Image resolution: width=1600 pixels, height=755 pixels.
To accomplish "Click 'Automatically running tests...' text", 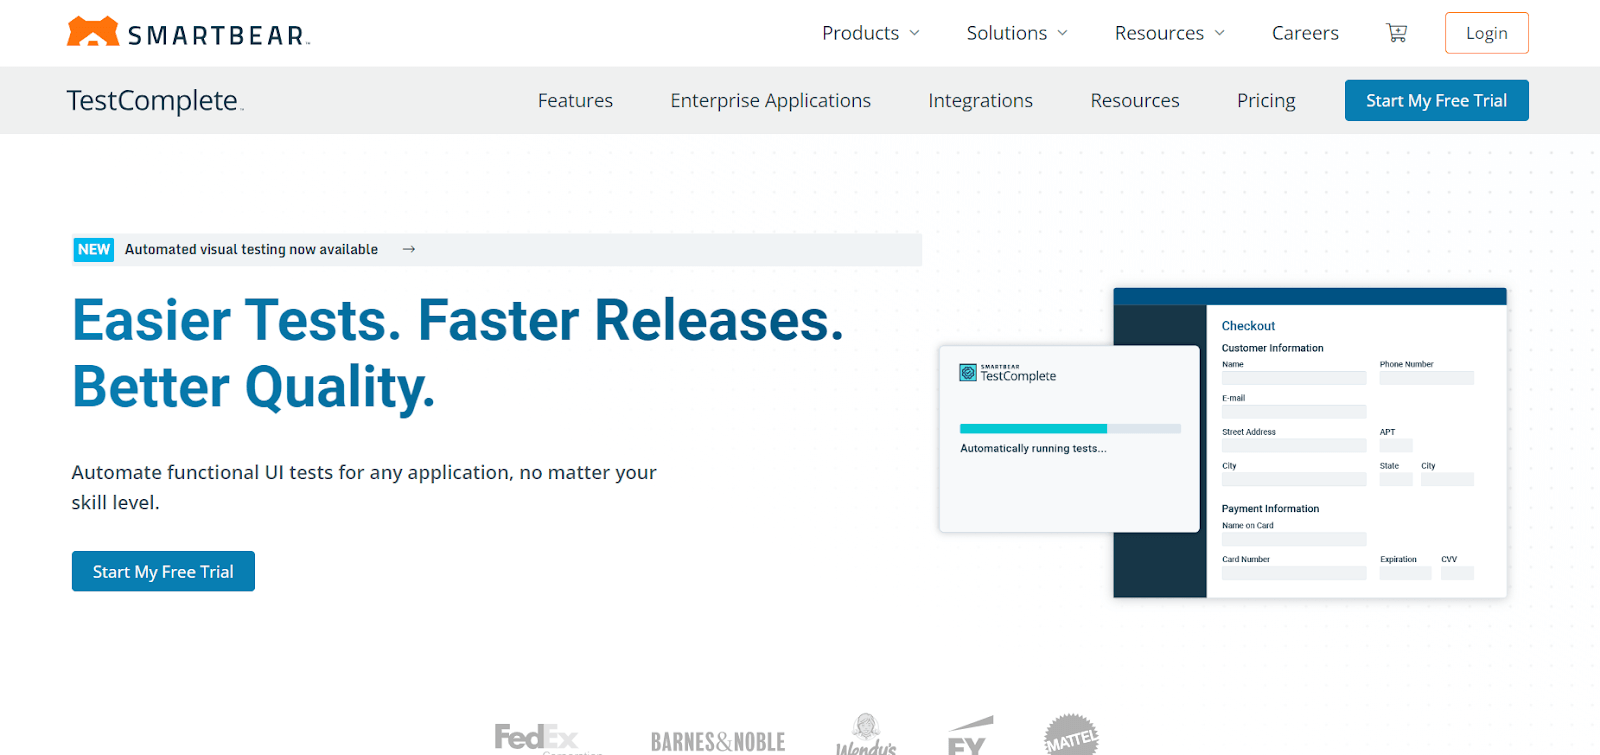I will click(x=1033, y=448).
